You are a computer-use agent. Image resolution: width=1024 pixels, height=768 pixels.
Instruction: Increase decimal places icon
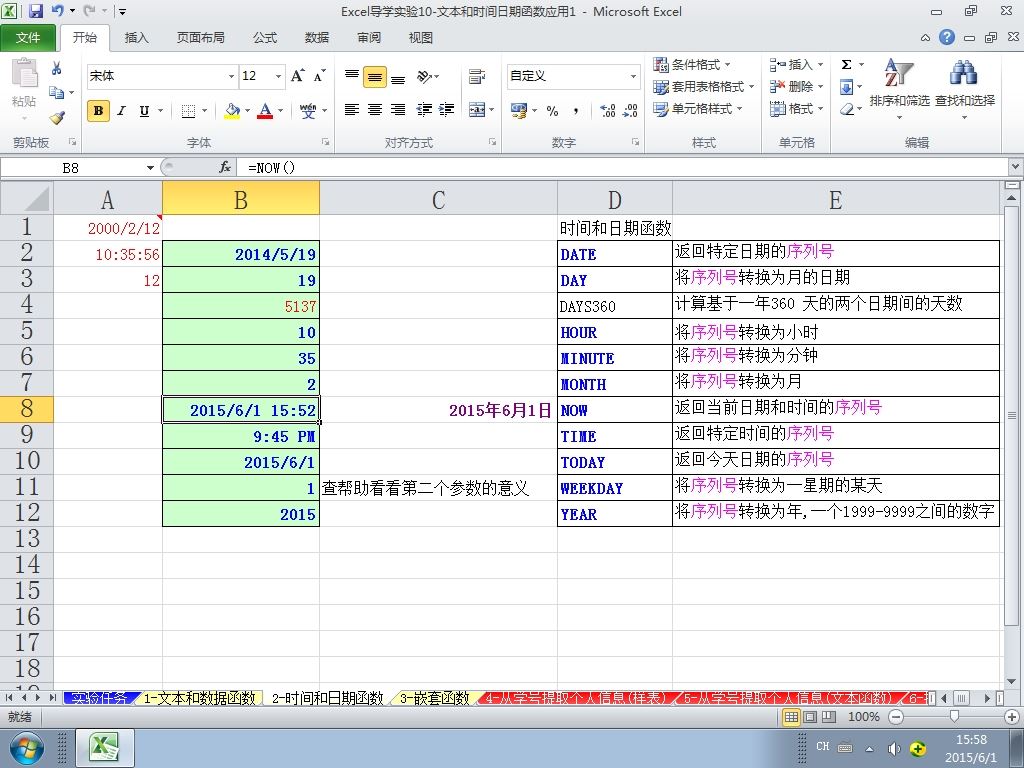coord(607,111)
